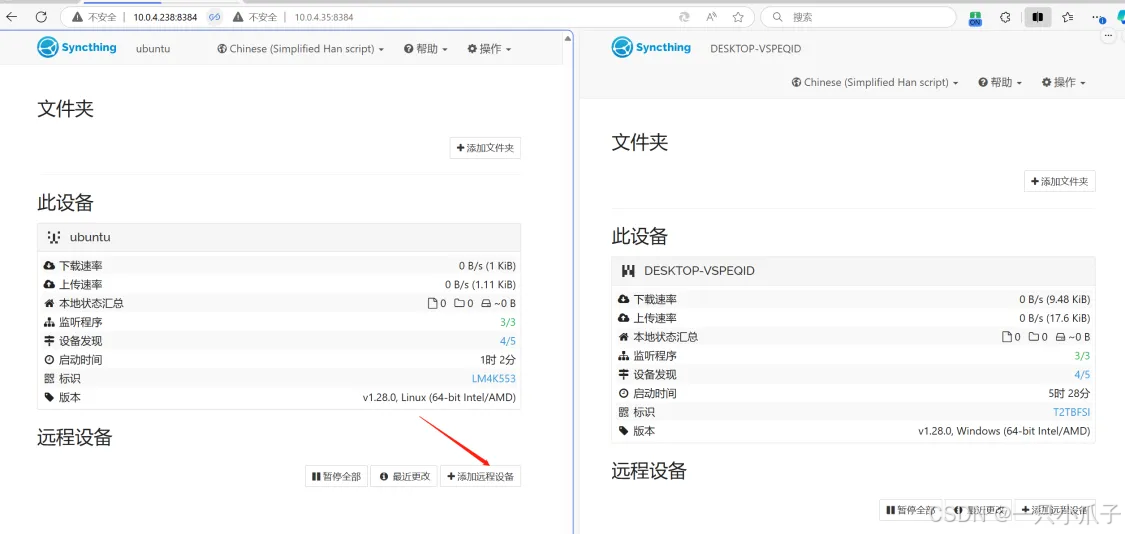The height and width of the screenshot is (534, 1125).
Task: Click local state home icon in ubuntu pane
Action: (49, 303)
